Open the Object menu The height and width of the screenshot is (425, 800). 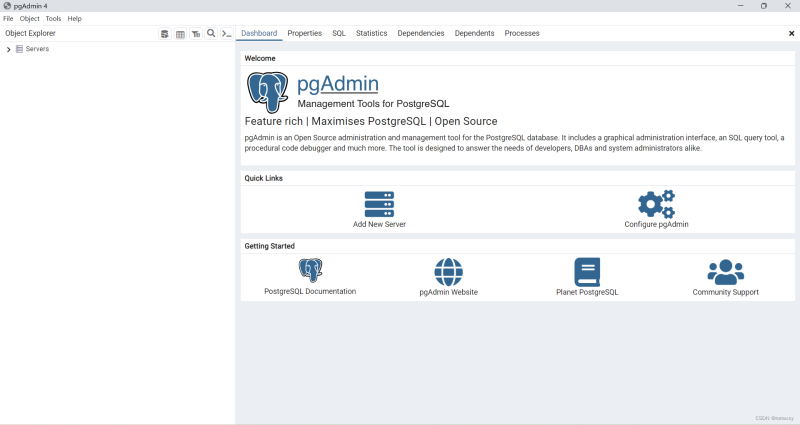(30, 18)
